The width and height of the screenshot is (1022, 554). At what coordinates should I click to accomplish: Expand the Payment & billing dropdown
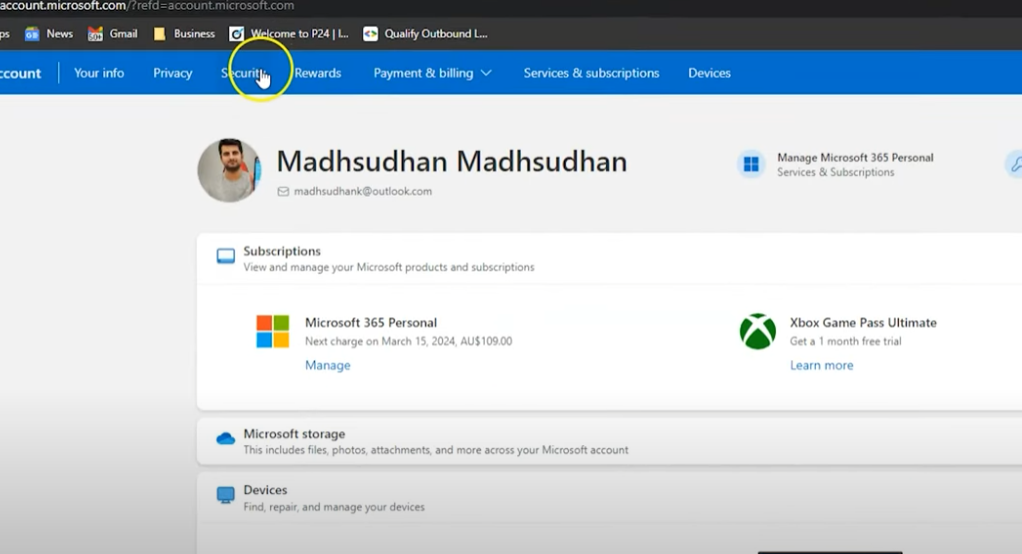432,73
